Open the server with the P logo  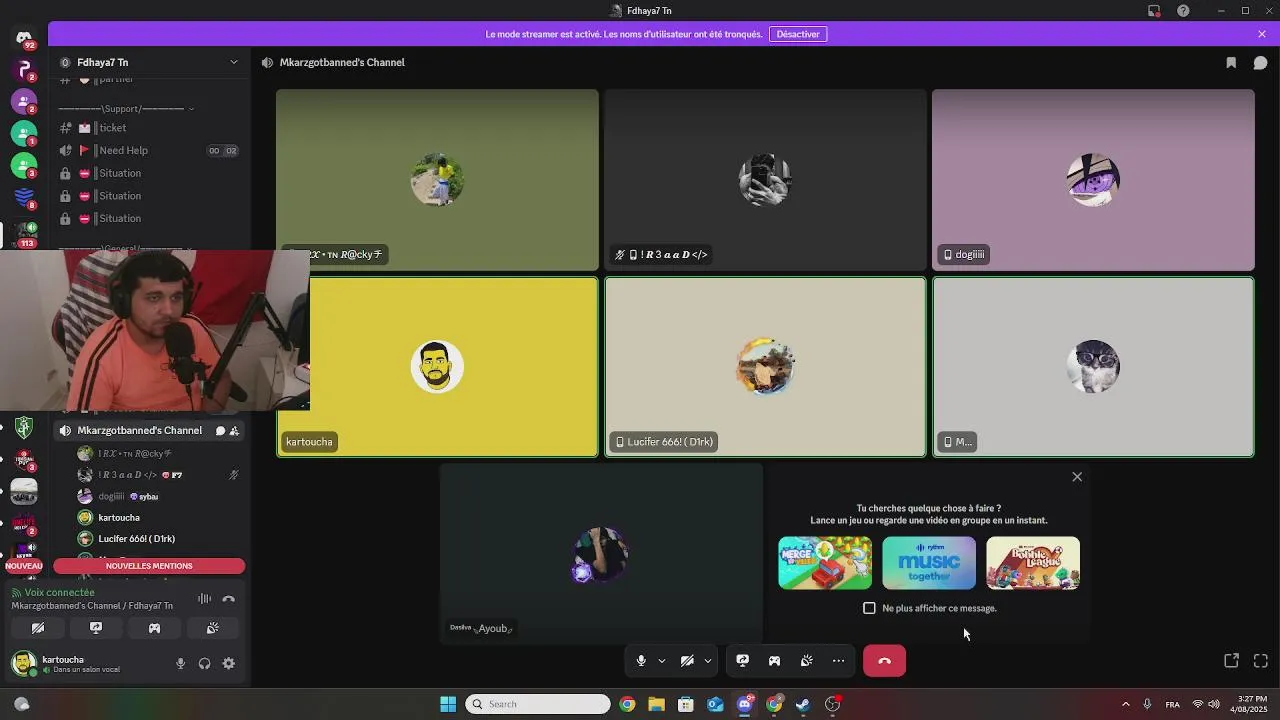pyautogui.click(x=24, y=70)
